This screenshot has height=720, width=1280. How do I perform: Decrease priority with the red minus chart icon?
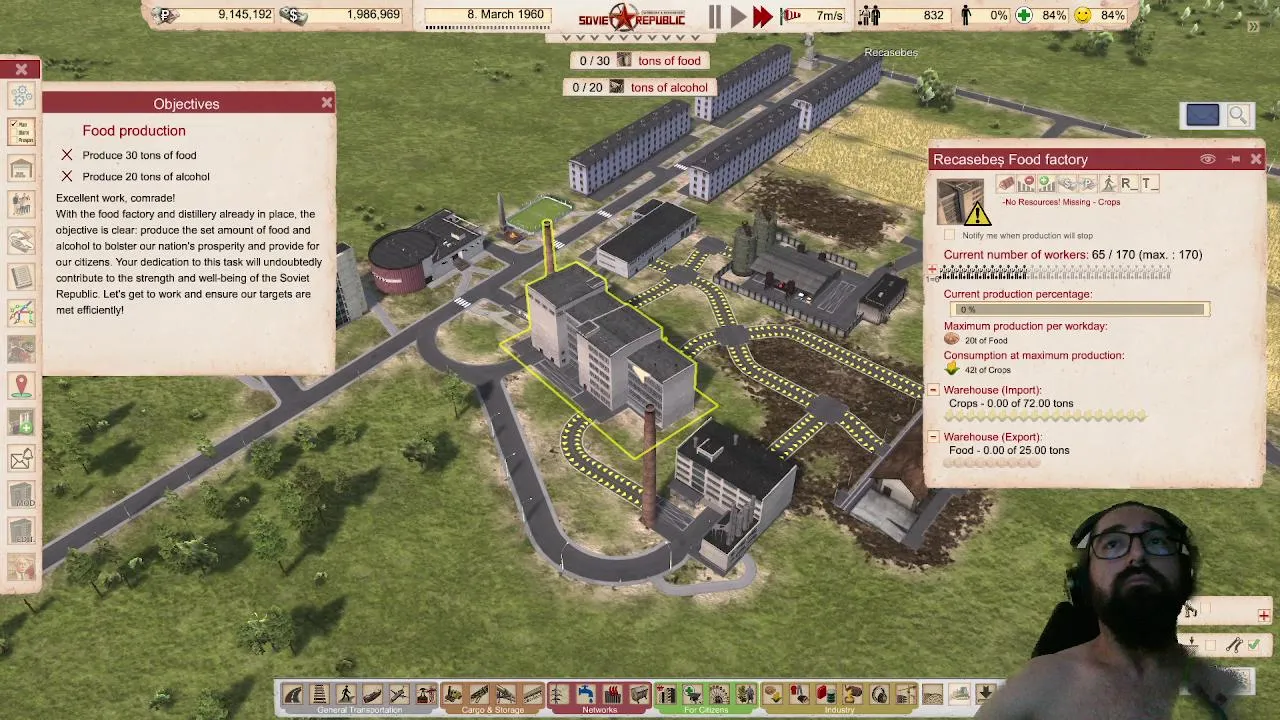(x=1026, y=183)
